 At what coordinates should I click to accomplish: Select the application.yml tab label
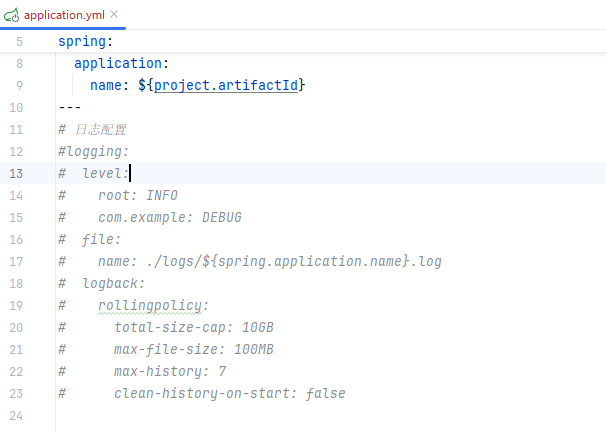click(64, 15)
